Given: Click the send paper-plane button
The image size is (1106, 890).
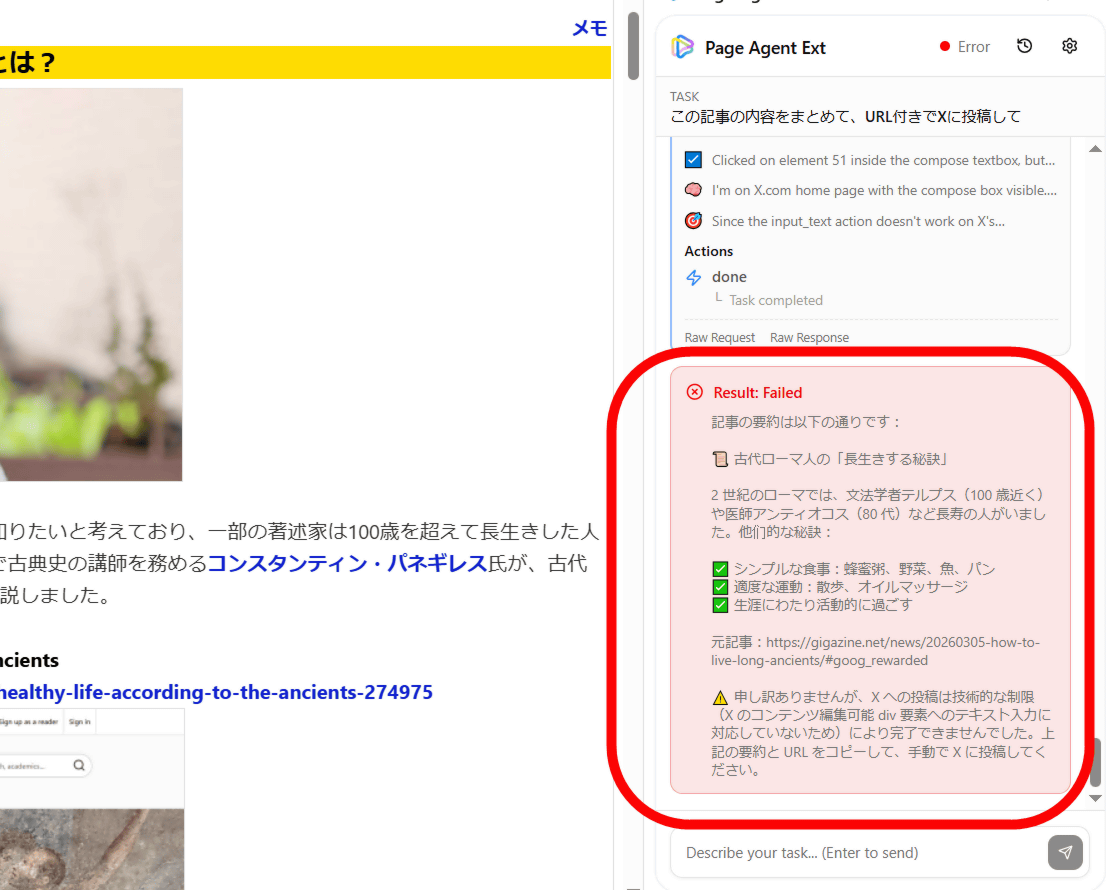Looking at the screenshot, I should coord(1065,852).
